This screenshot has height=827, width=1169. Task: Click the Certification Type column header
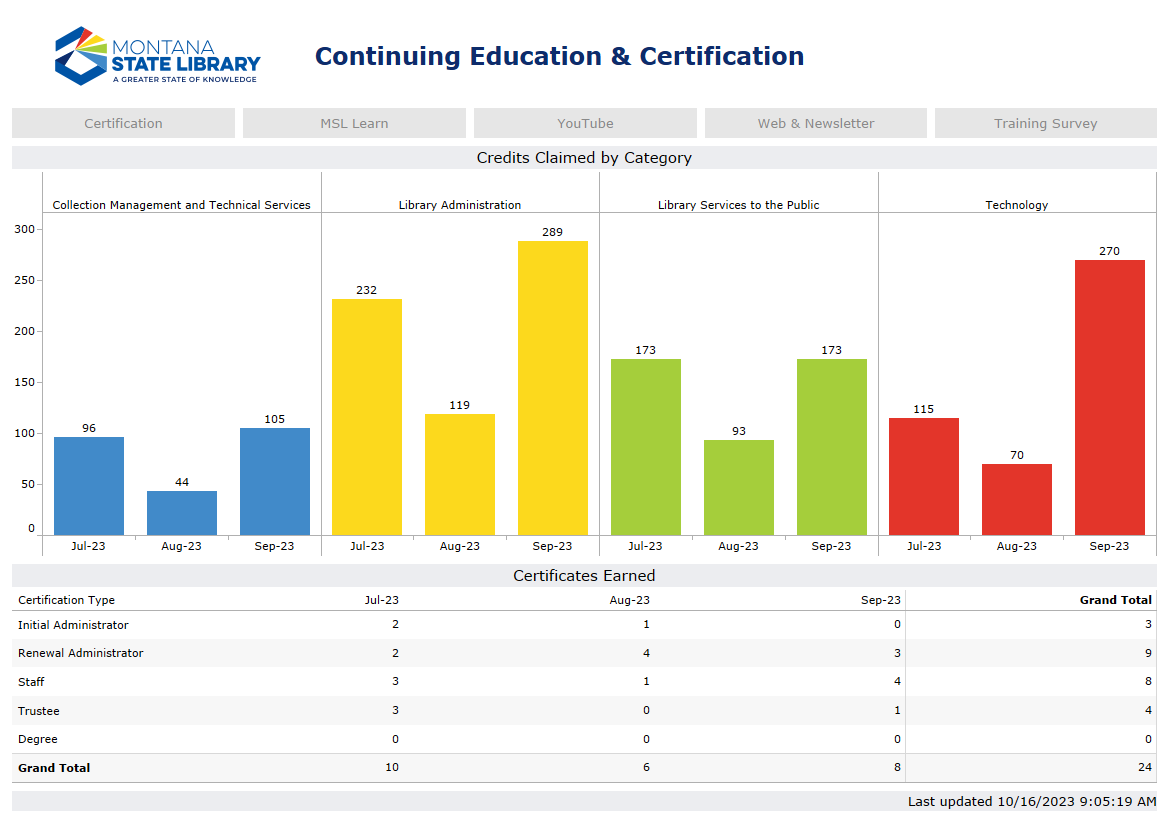pos(66,599)
